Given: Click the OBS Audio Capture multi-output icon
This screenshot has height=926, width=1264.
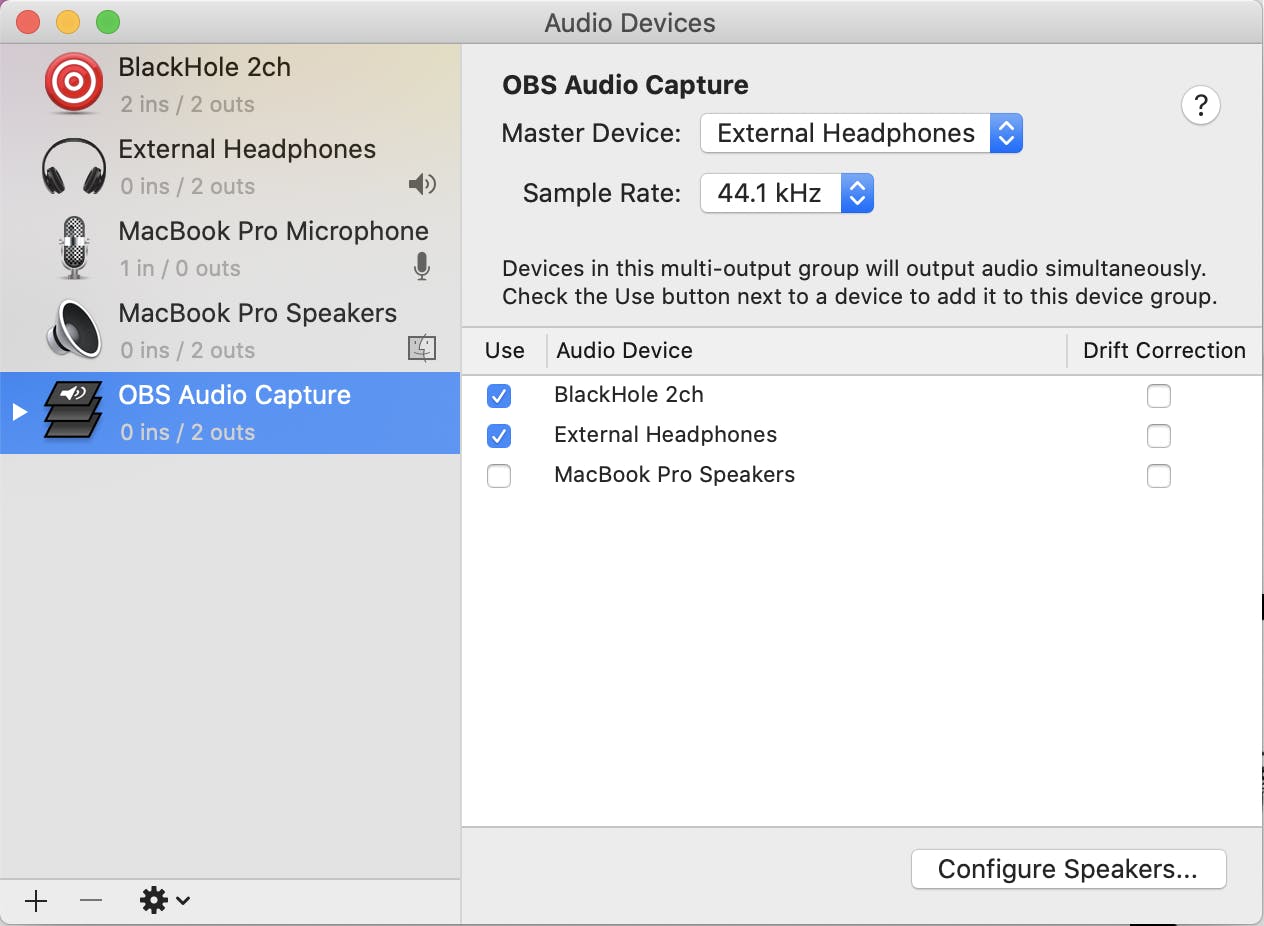Looking at the screenshot, I should pos(74,411).
